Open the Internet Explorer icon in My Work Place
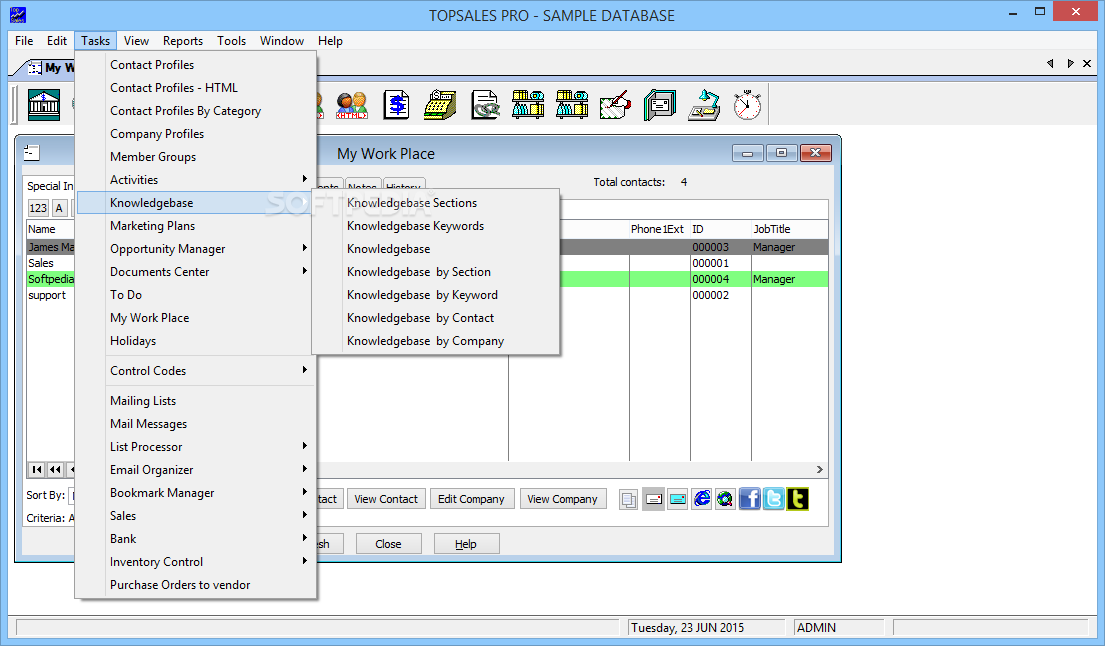Screen dimensions: 1105x646 pyautogui.click(x=702, y=499)
